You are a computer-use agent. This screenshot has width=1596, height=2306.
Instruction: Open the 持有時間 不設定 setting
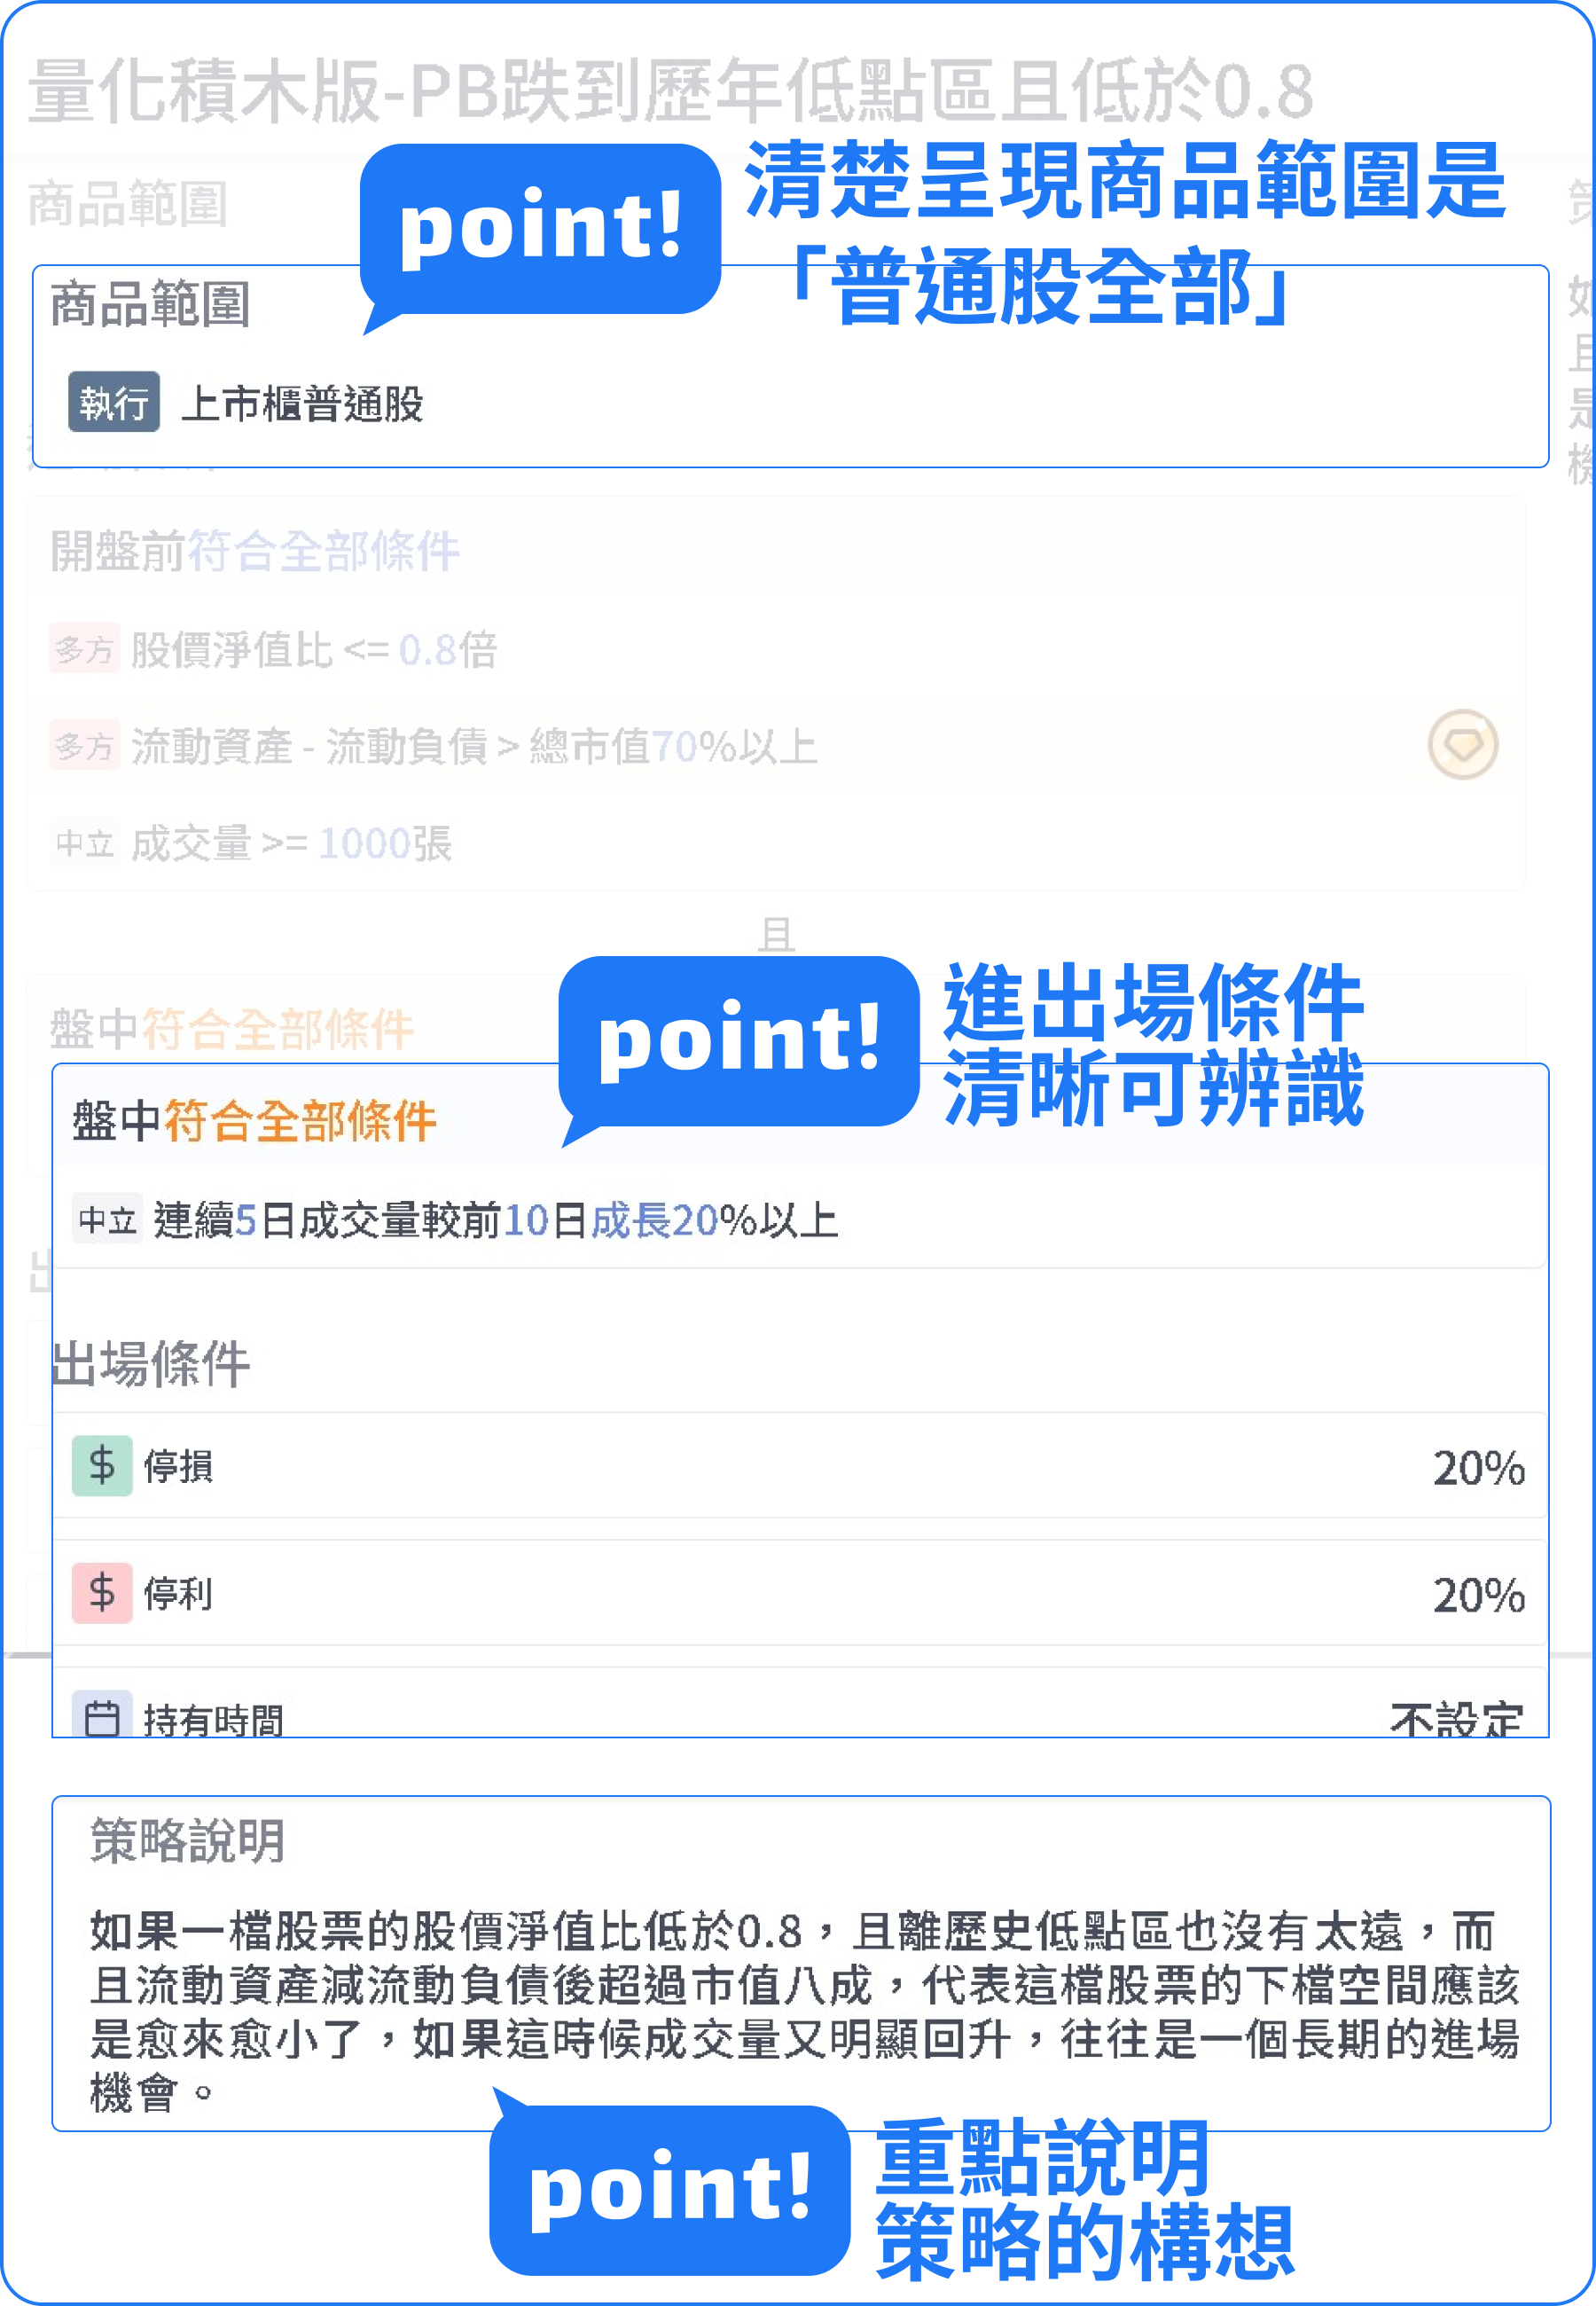click(1455, 1720)
